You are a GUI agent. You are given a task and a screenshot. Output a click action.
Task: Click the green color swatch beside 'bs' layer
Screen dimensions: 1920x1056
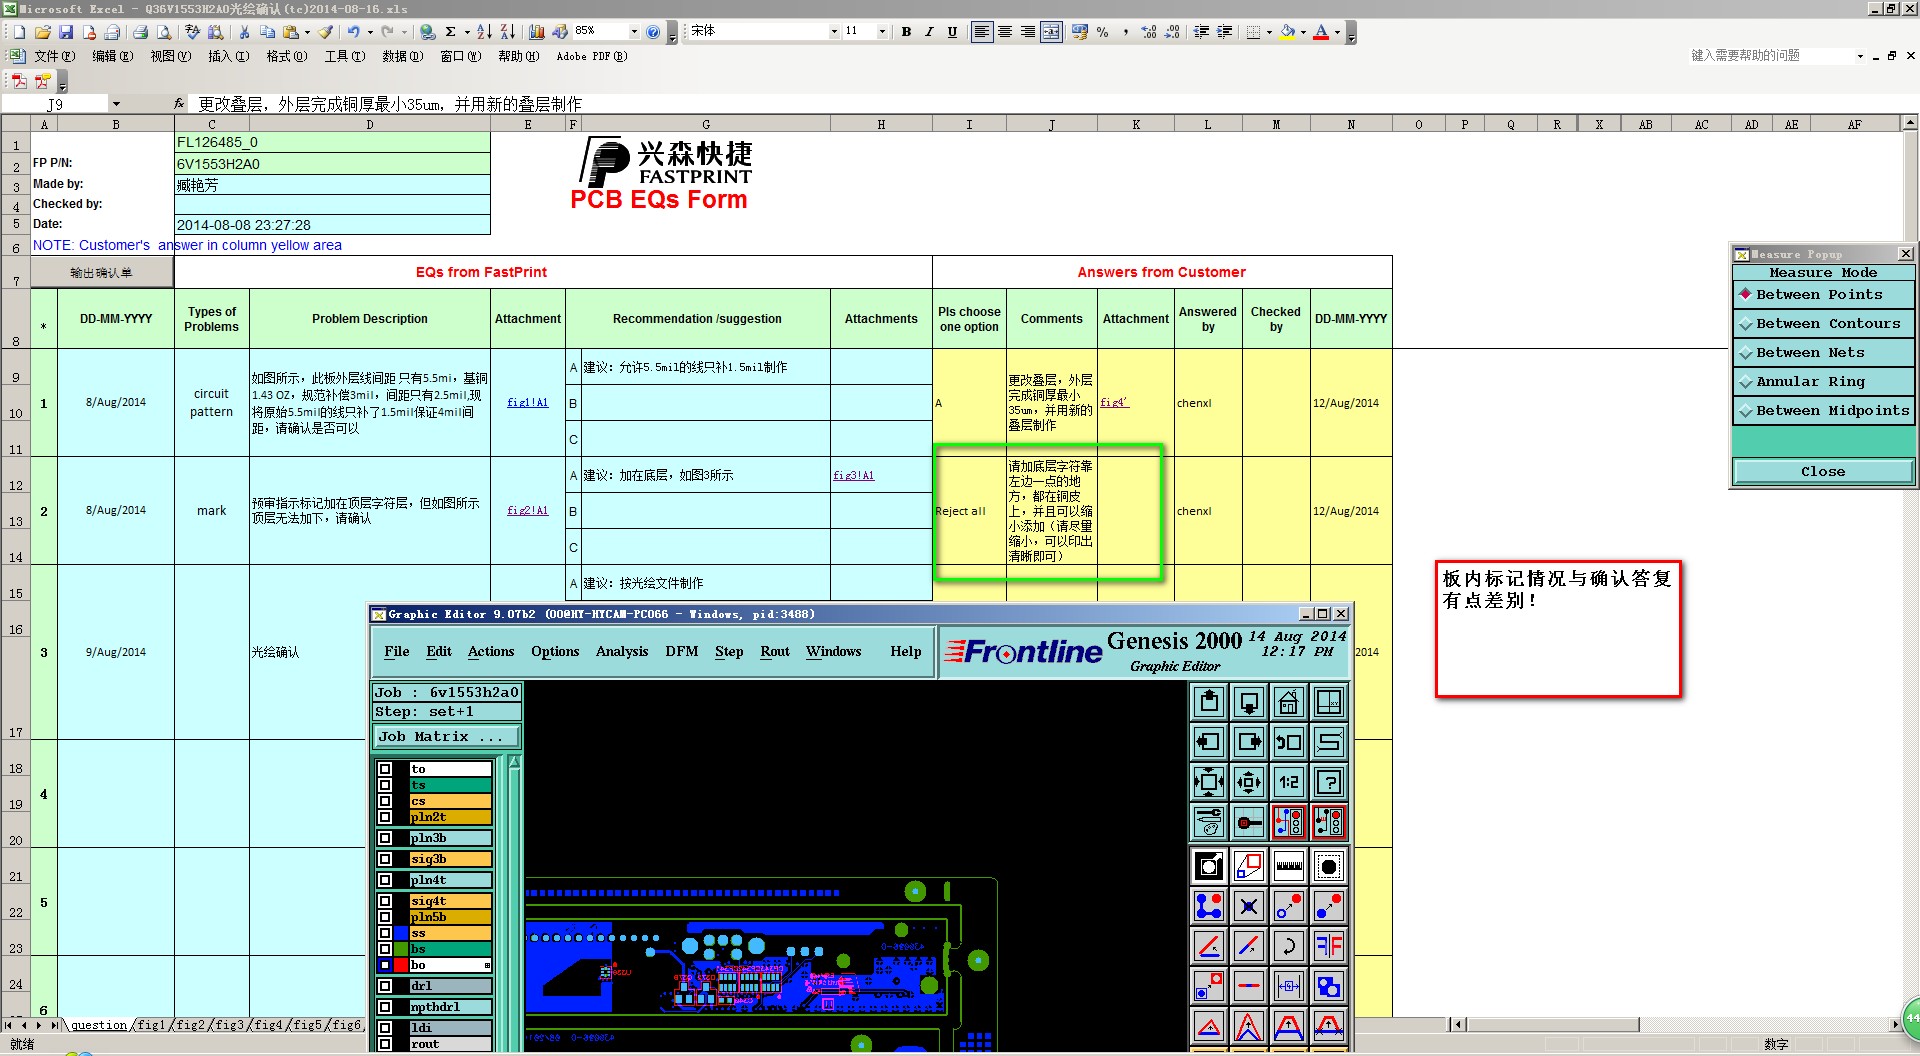[x=401, y=949]
